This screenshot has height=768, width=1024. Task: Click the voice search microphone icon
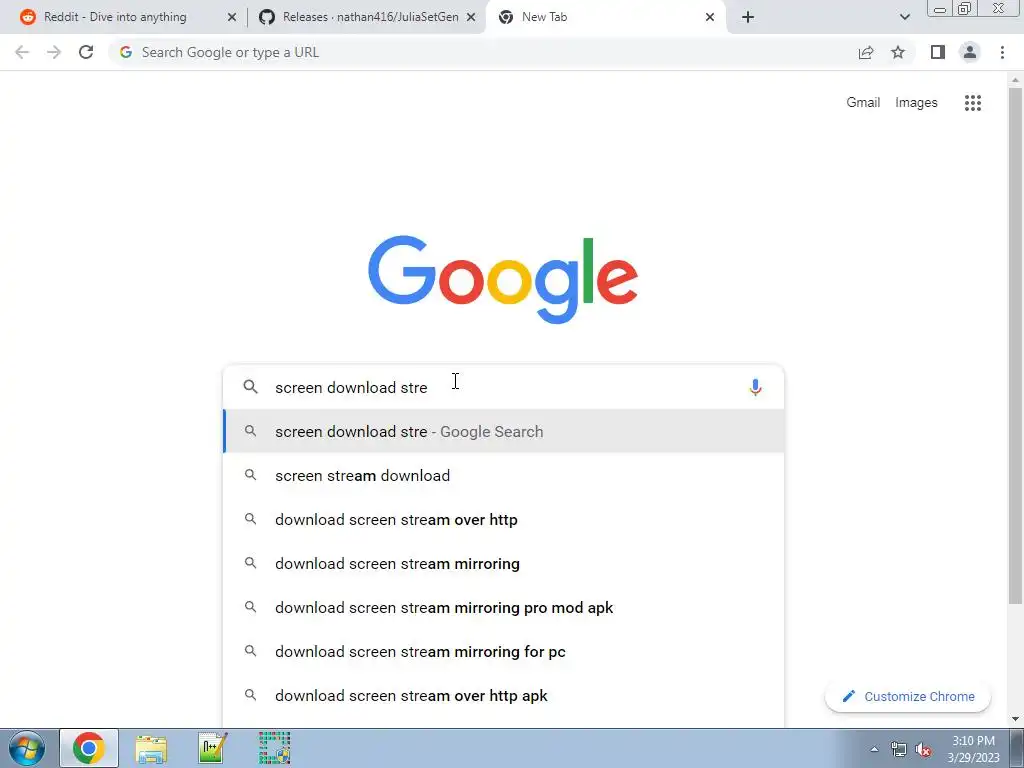tap(755, 387)
